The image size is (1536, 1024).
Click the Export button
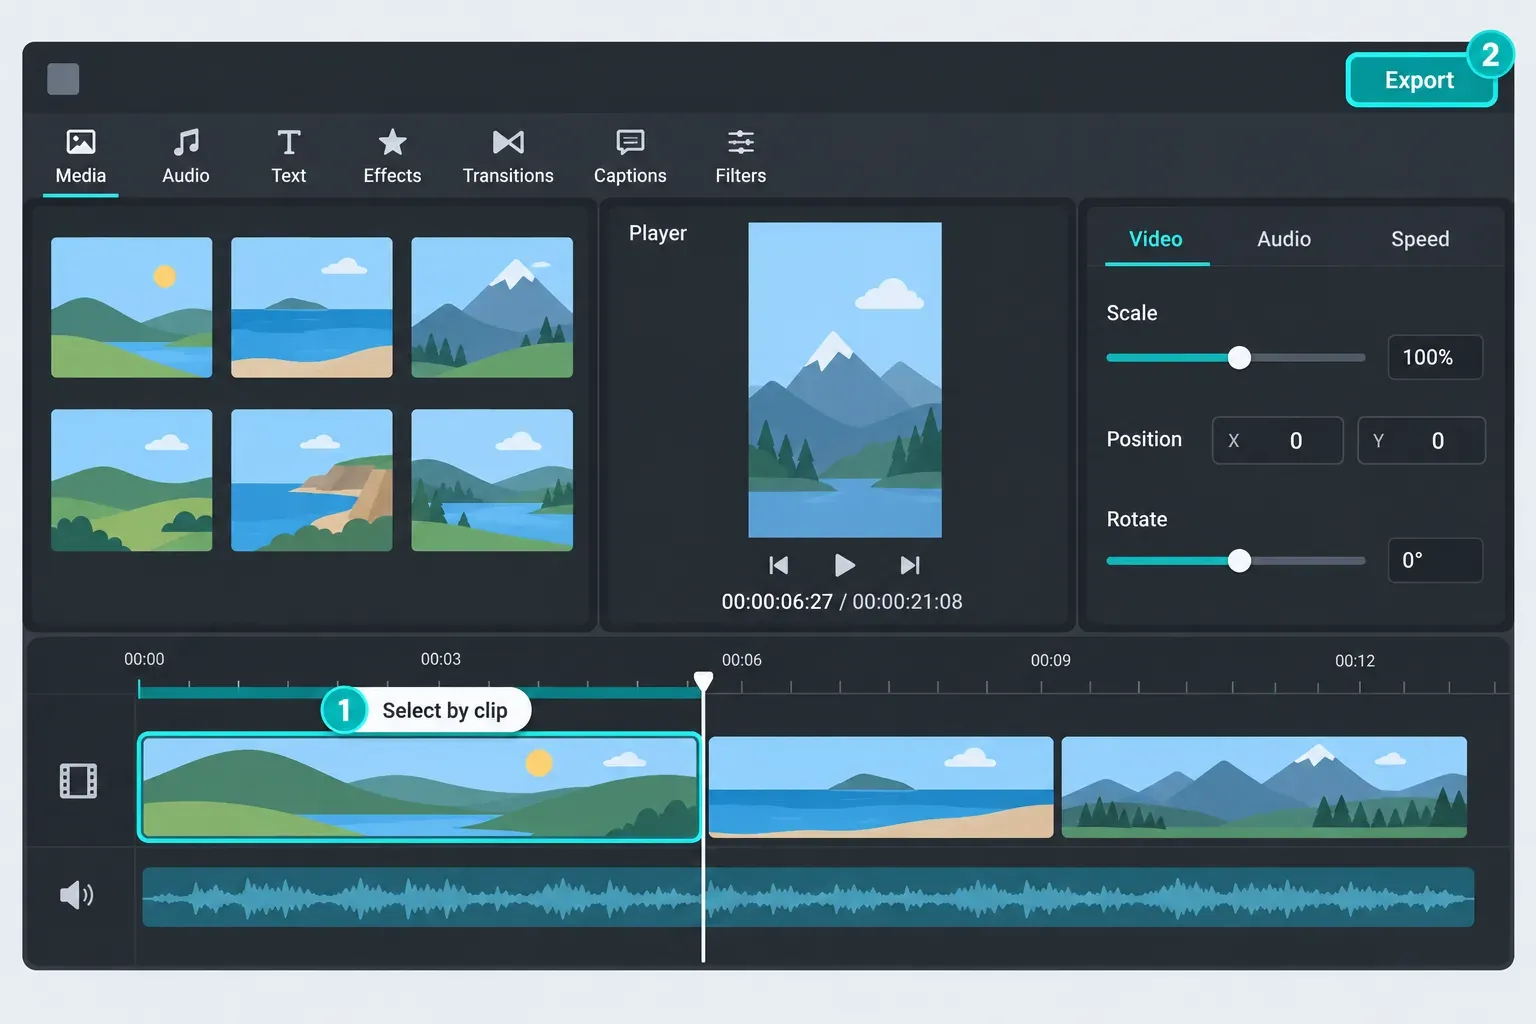click(1421, 80)
